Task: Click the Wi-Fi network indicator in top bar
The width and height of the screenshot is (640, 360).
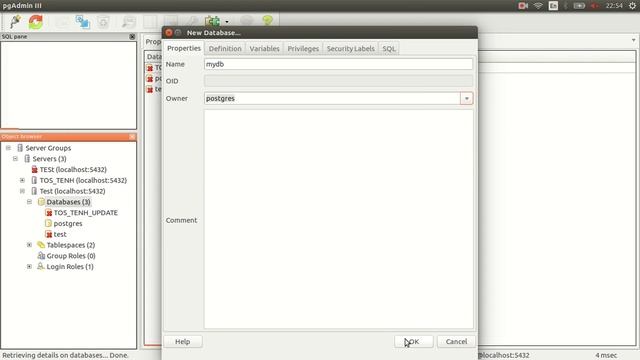Action: pyautogui.click(x=538, y=6)
